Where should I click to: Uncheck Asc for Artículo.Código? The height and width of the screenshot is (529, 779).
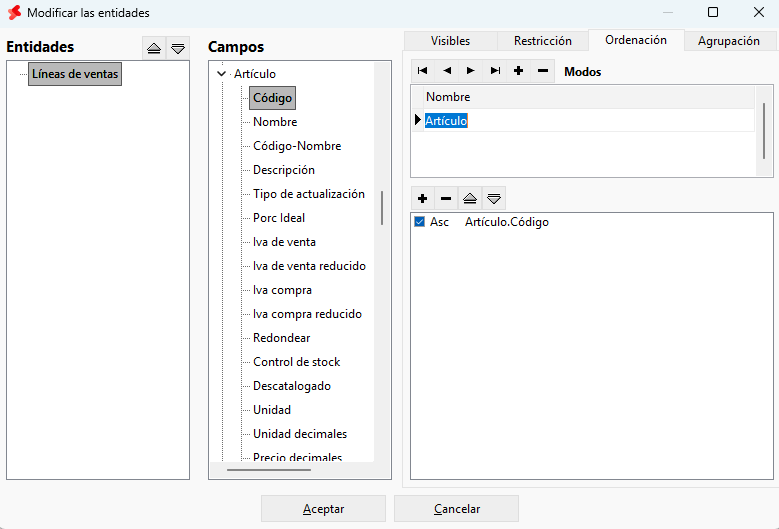[x=419, y=222]
